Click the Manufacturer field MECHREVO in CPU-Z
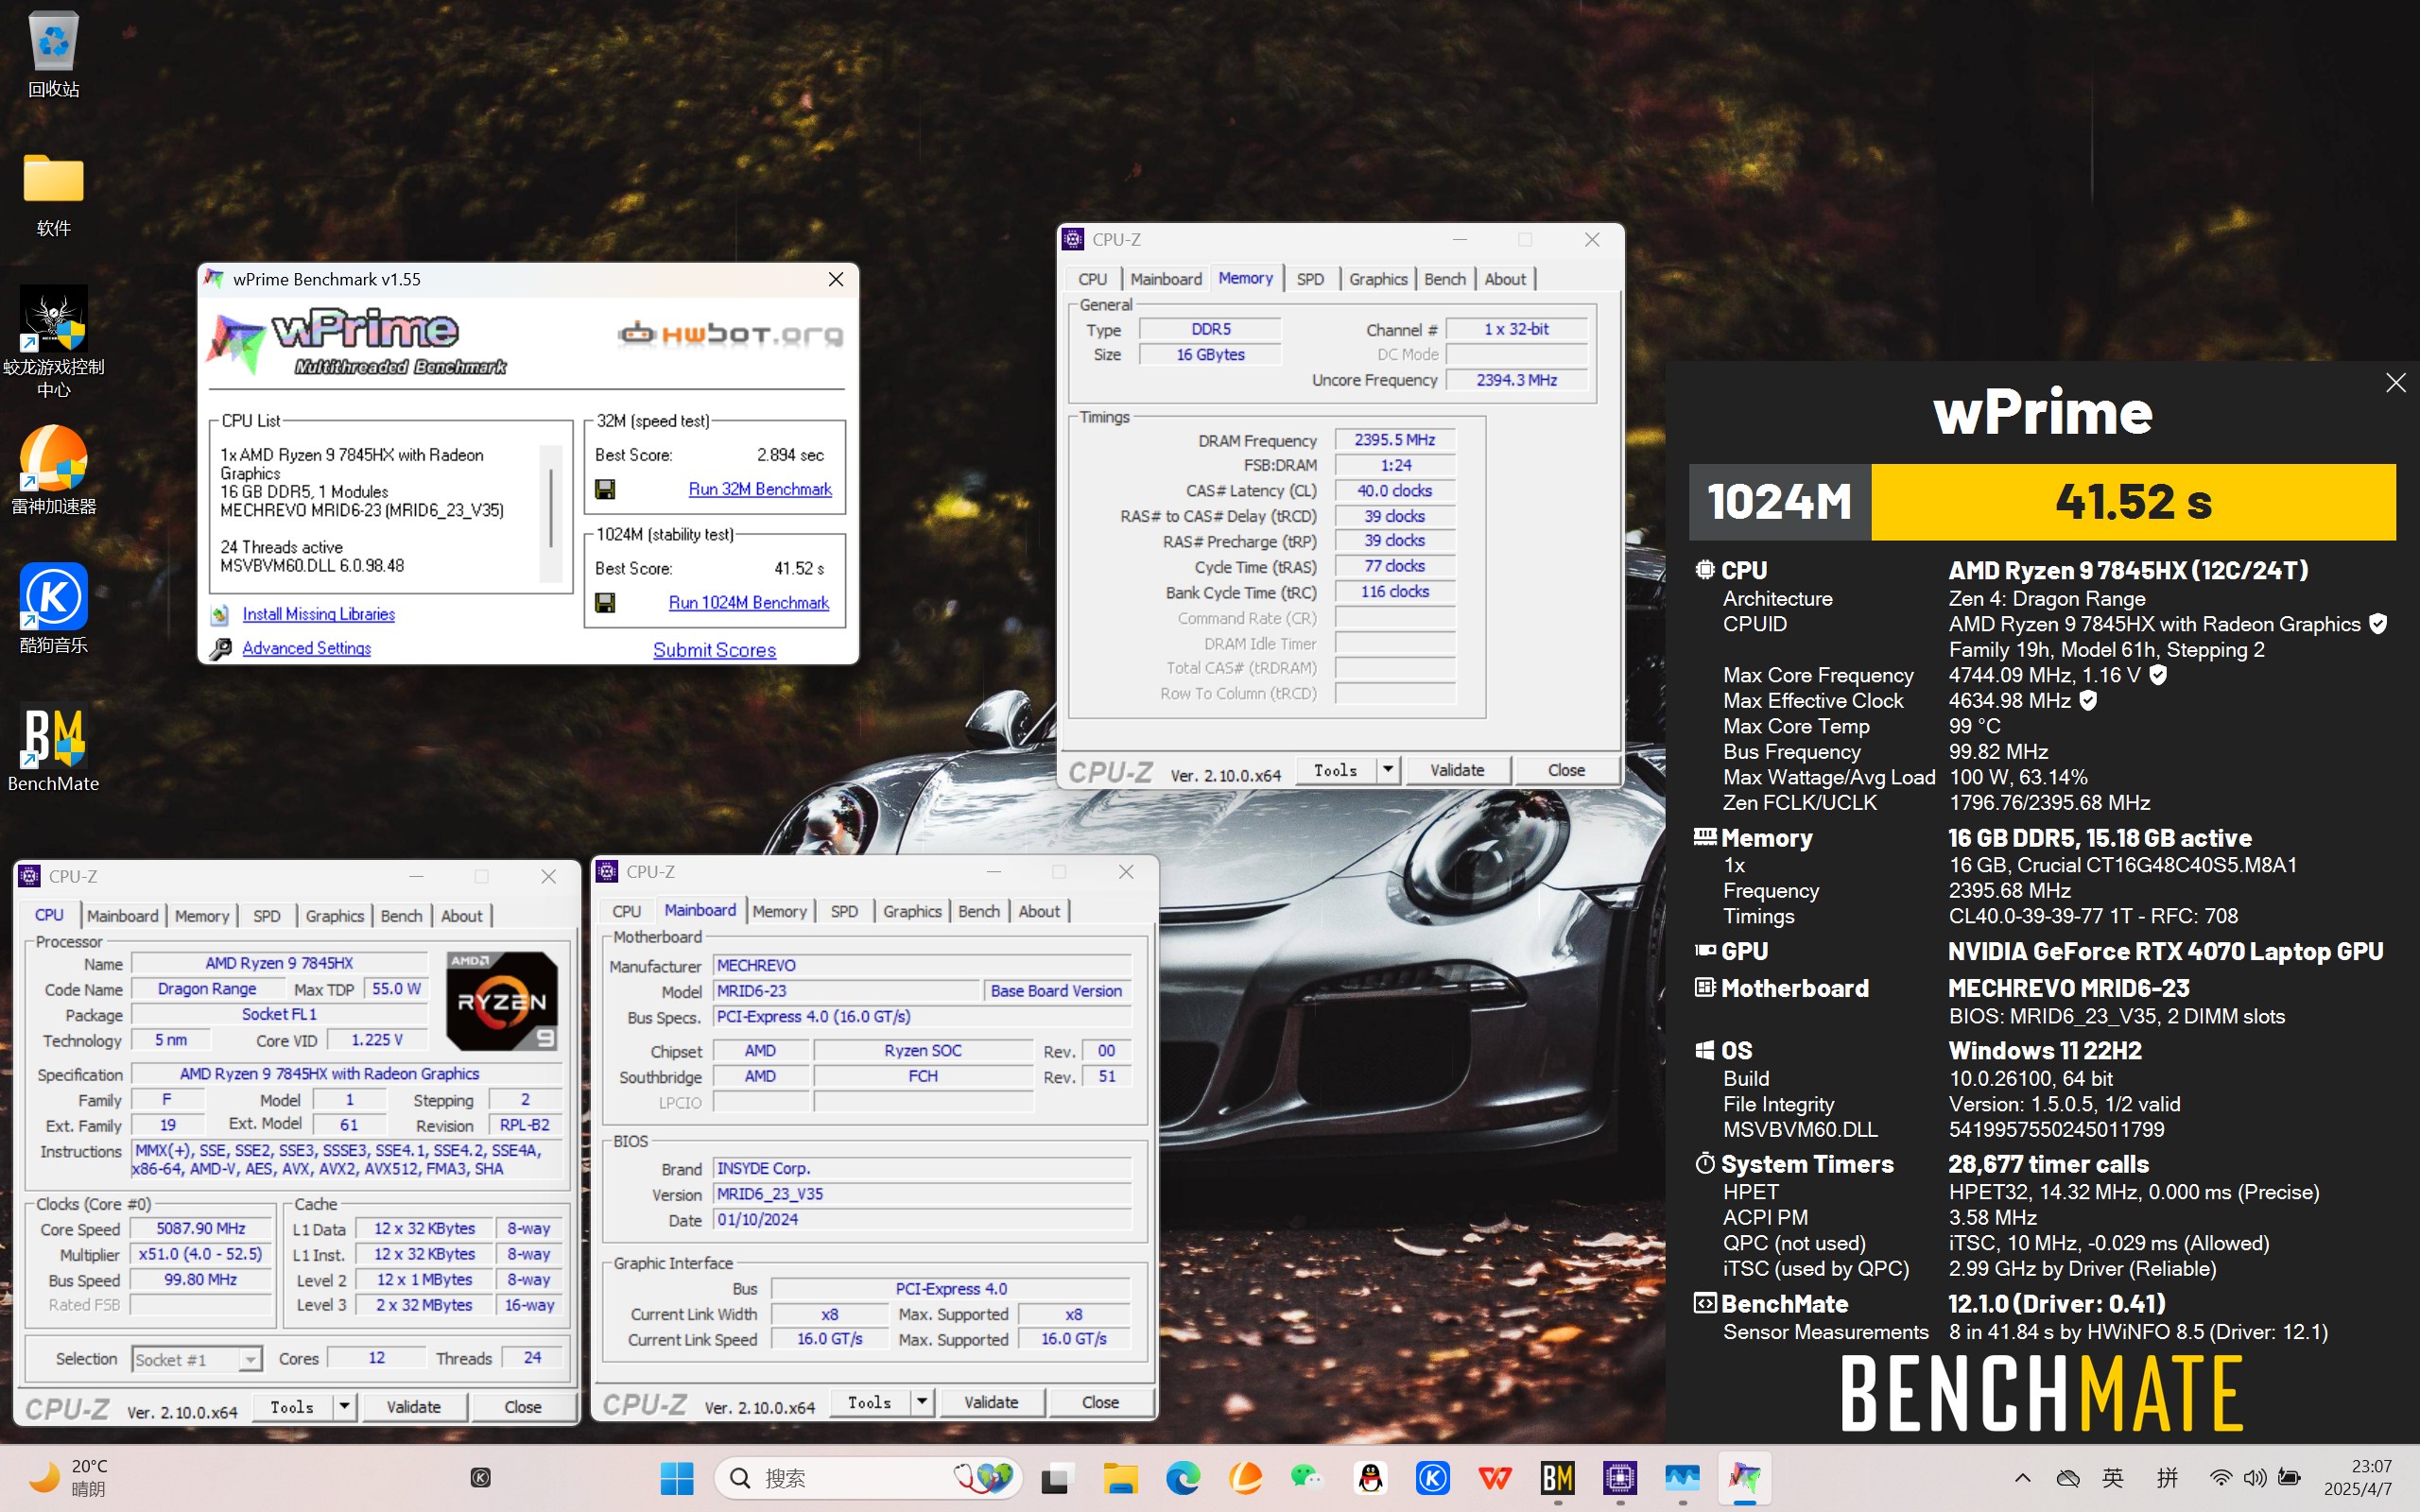 pos(922,965)
